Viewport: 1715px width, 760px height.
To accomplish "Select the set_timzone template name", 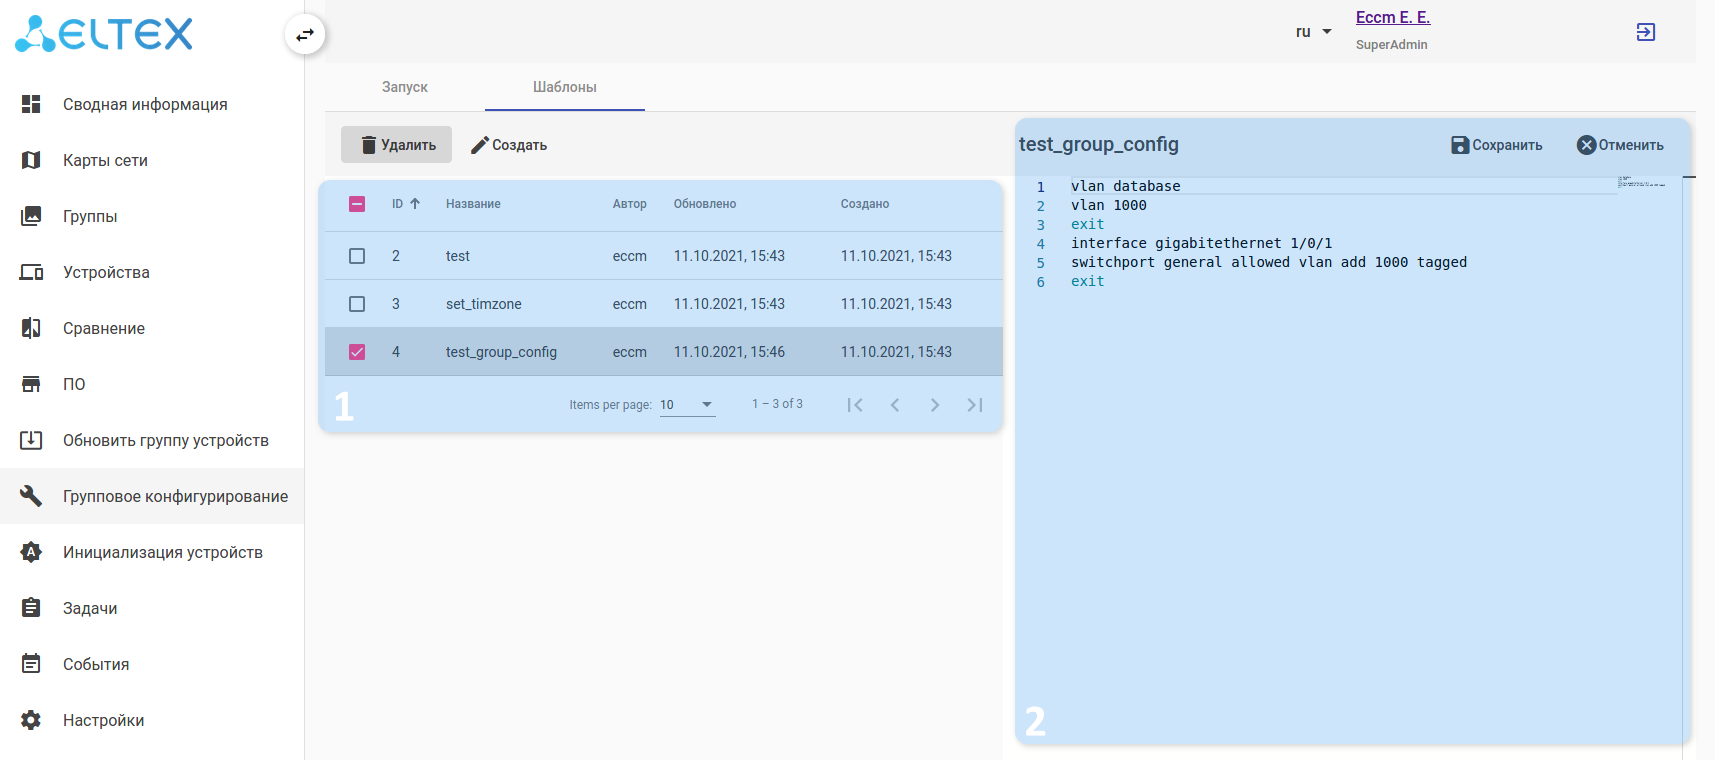I will (x=484, y=304).
